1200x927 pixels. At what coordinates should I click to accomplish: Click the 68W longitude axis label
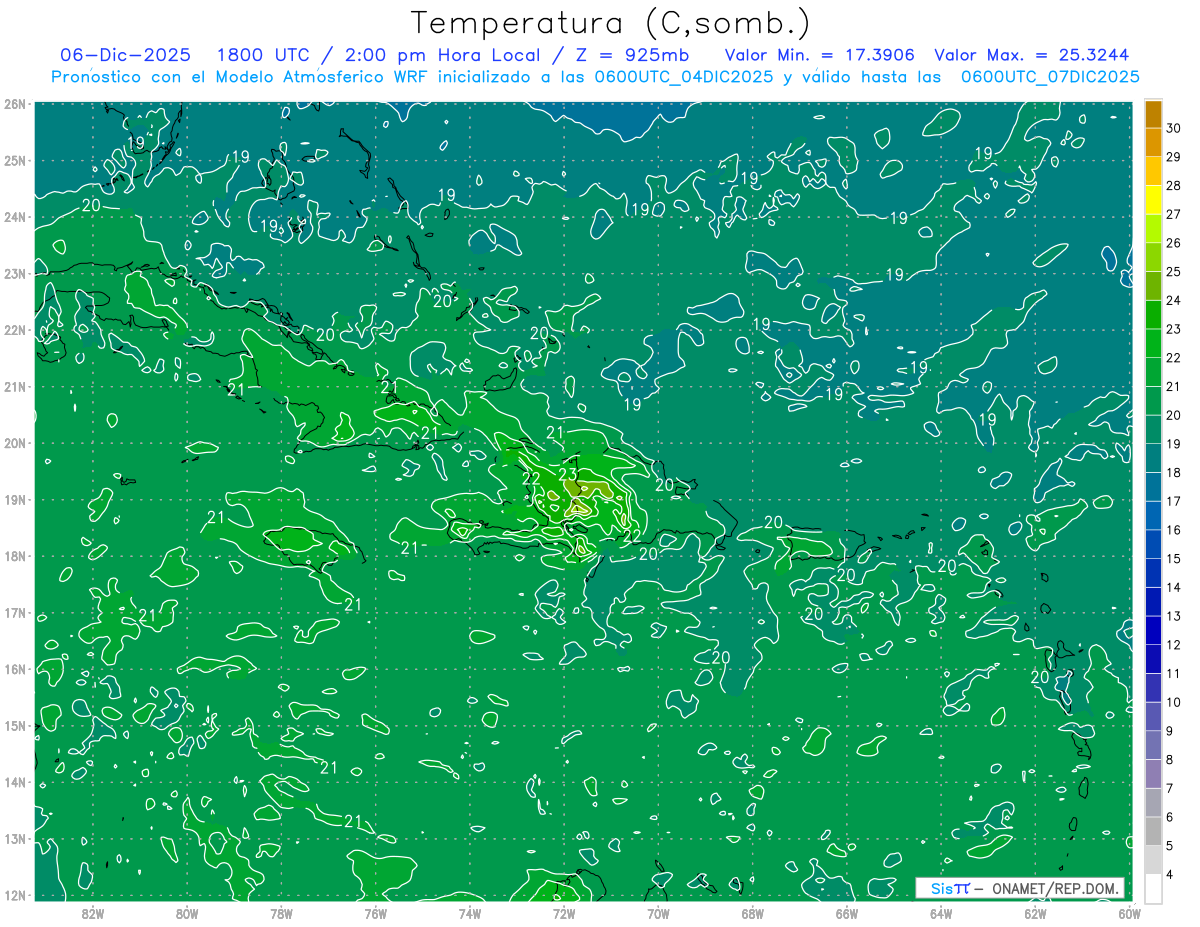pyautogui.click(x=752, y=912)
